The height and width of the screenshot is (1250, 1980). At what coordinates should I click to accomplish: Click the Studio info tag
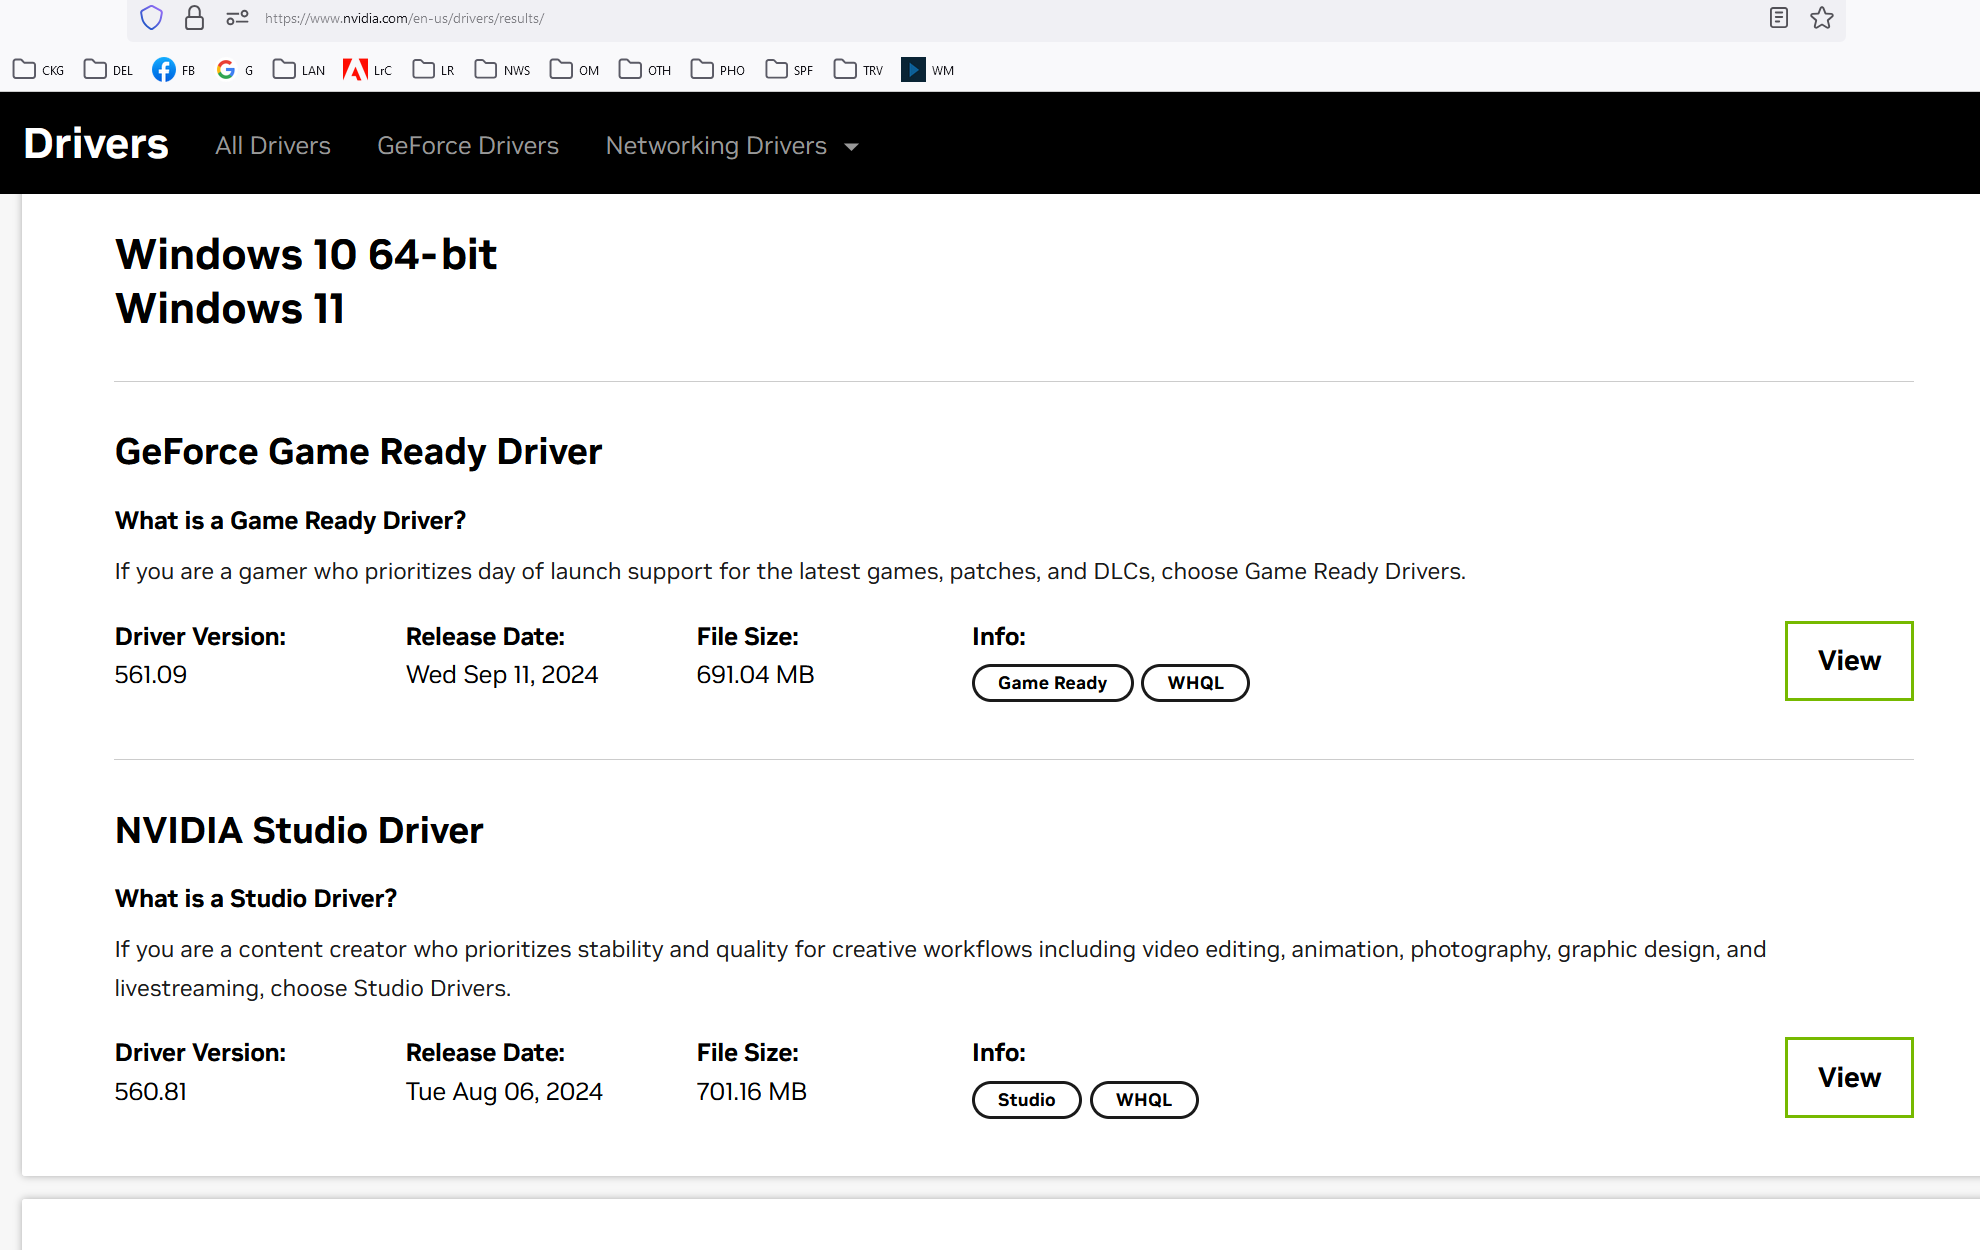pos(1026,1100)
